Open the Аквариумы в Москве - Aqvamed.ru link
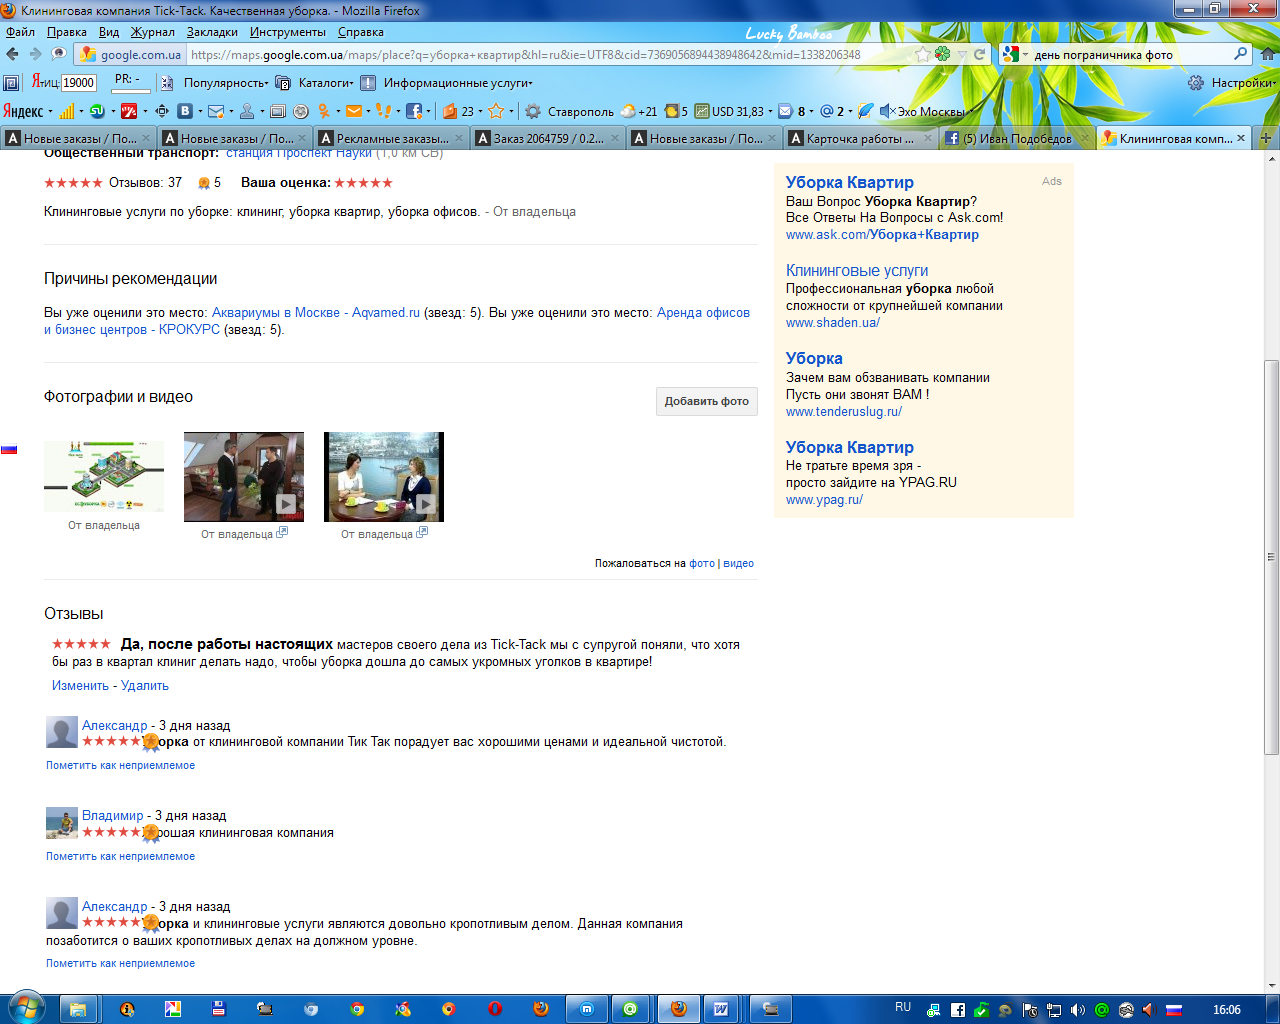The width and height of the screenshot is (1280, 1024). pos(316,312)
